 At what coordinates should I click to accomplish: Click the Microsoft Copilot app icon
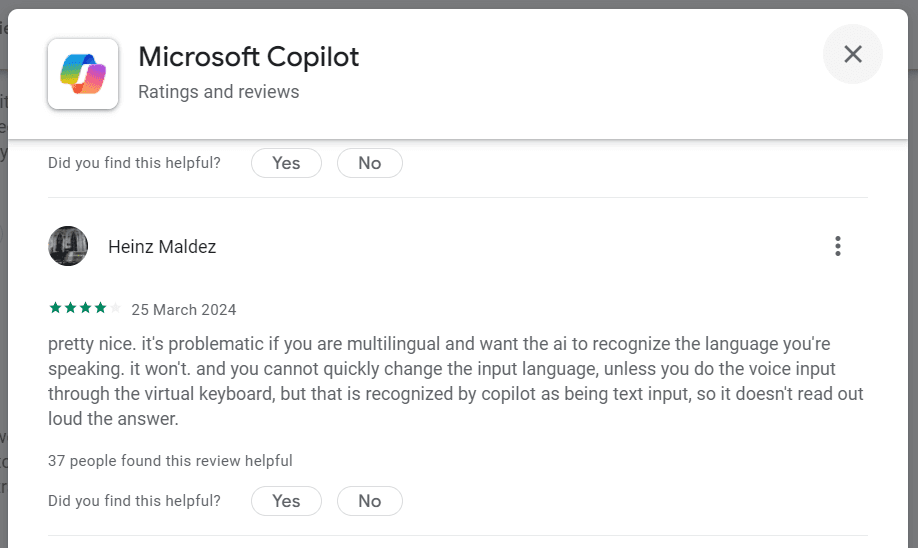[x=83, y=74]
